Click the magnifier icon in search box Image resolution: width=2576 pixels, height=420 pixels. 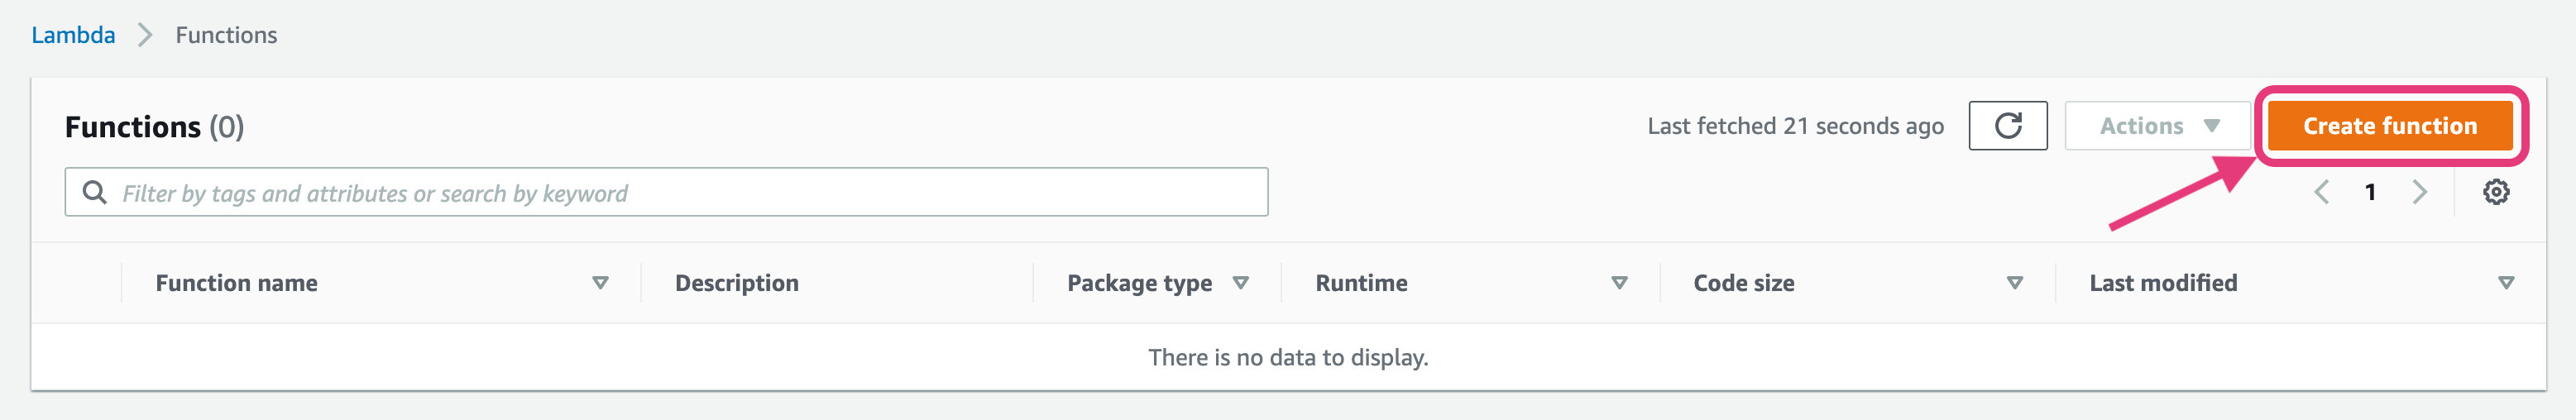pyautogui.click(x=95, y=192)
